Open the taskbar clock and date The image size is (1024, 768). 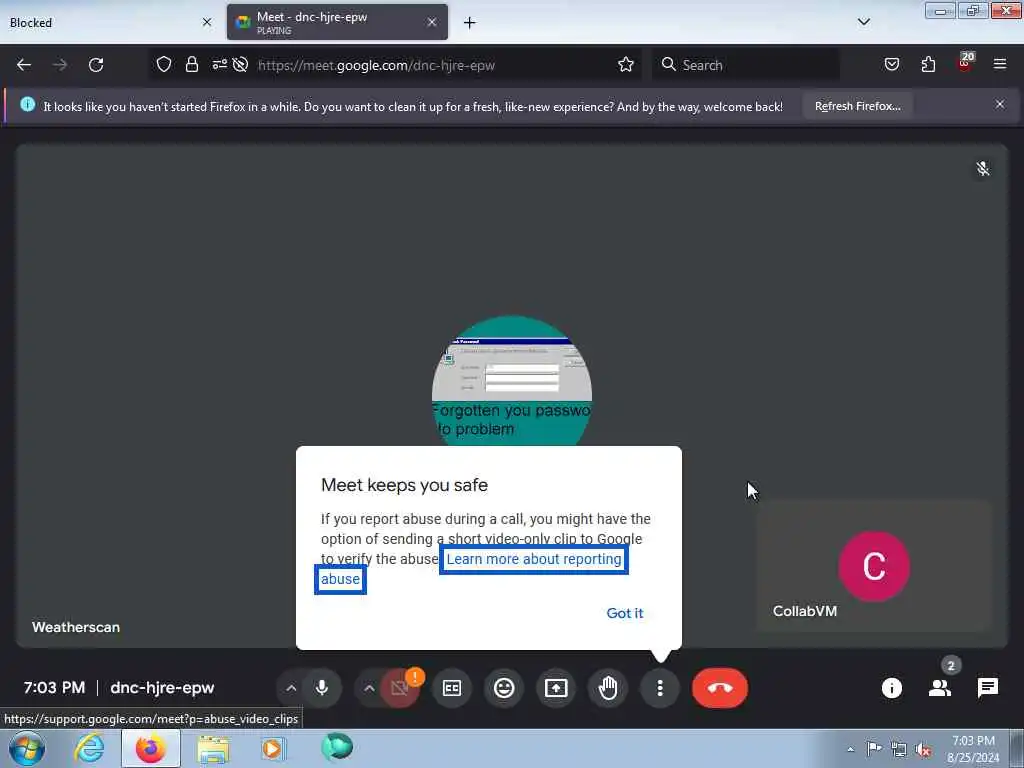[973, 749]
